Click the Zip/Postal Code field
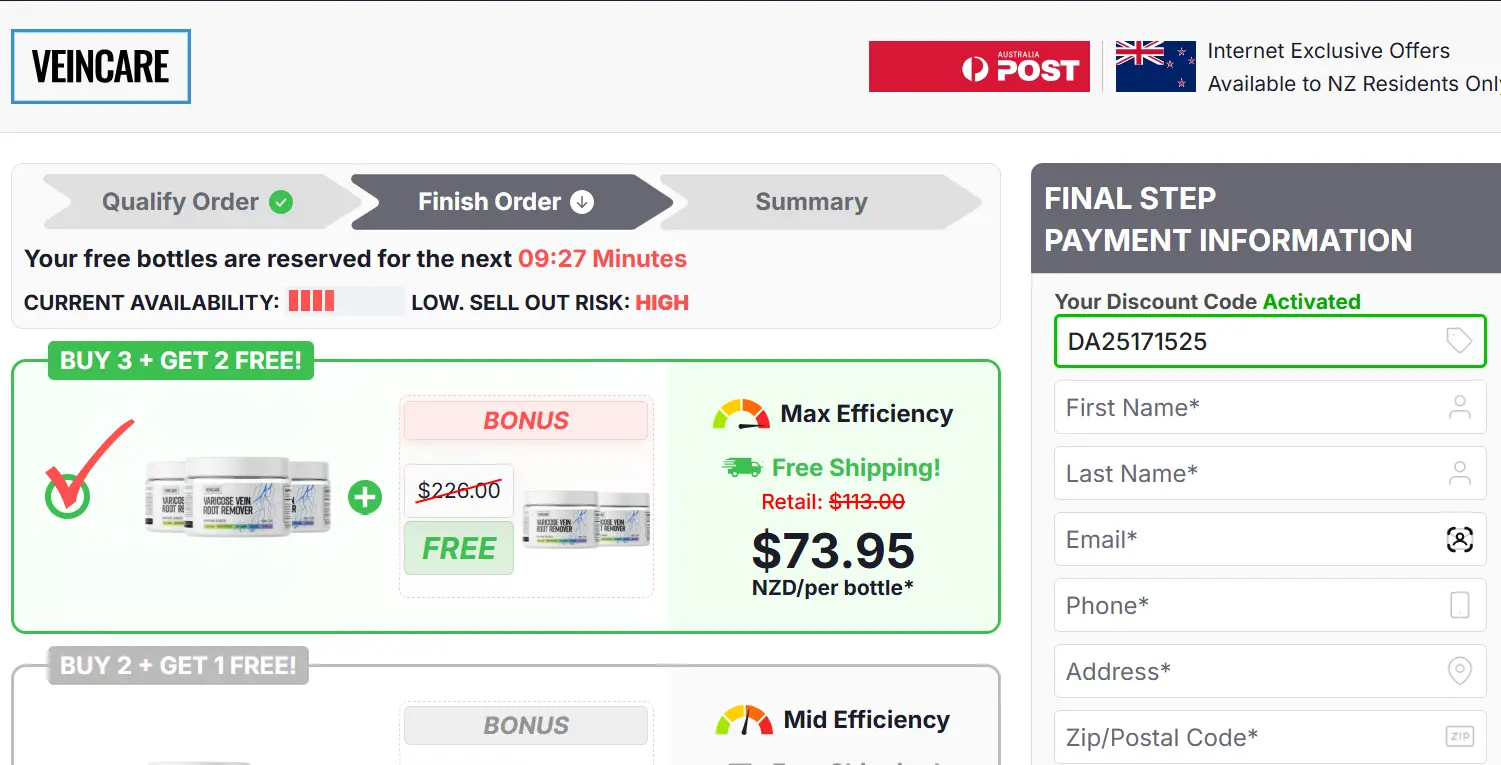This screenshot has height=765, width=1501. click(1250, 738)
